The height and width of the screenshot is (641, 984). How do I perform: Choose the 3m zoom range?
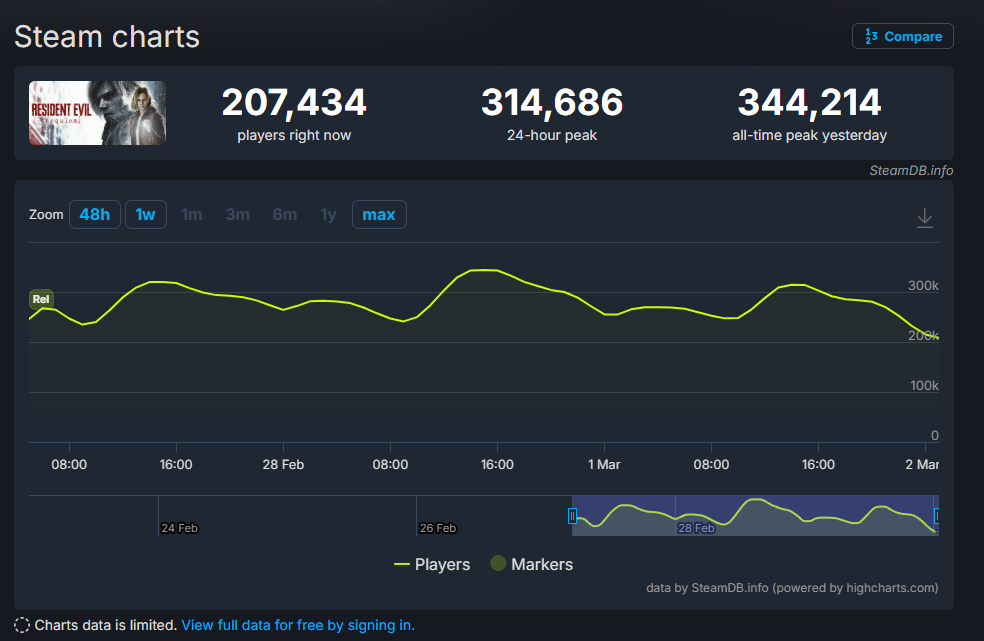coord(237,214)
